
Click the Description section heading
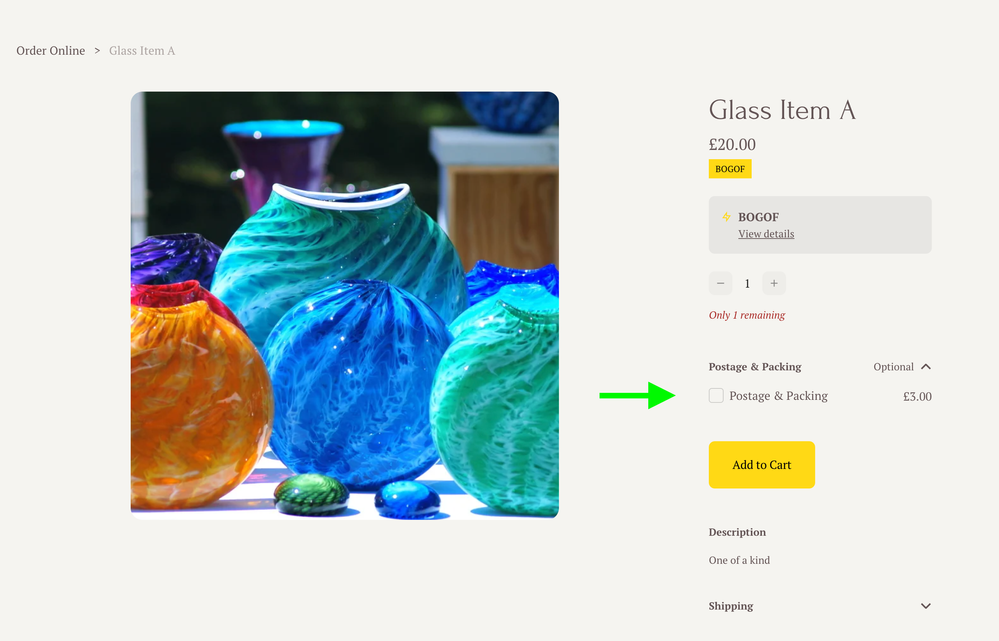pyautogui.click(x=737, y=532)
